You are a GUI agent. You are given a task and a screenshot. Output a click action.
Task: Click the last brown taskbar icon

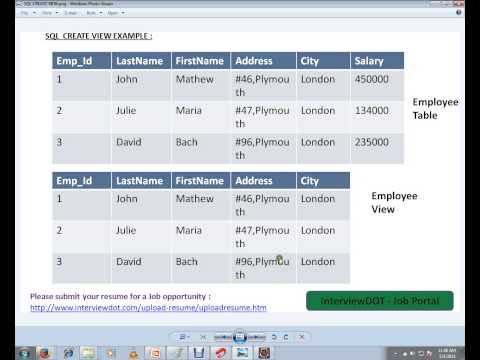click(264, 353)
